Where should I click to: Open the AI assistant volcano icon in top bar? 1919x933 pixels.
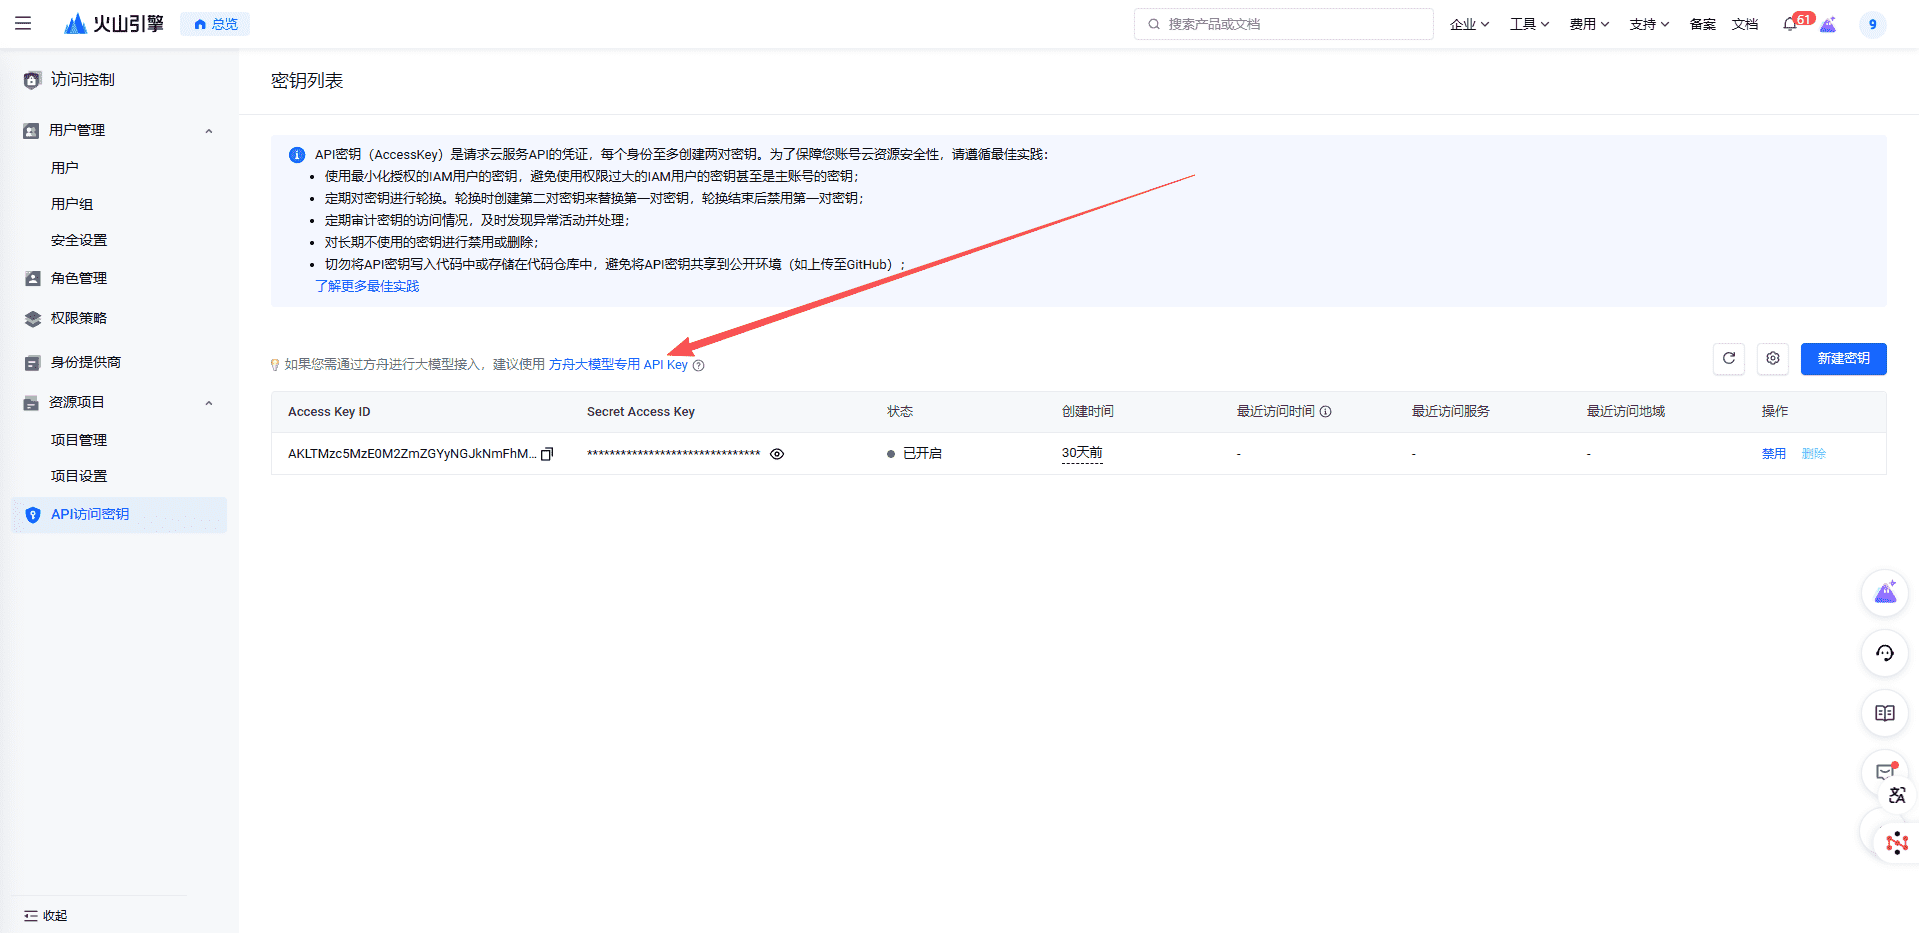point(1829,24)
